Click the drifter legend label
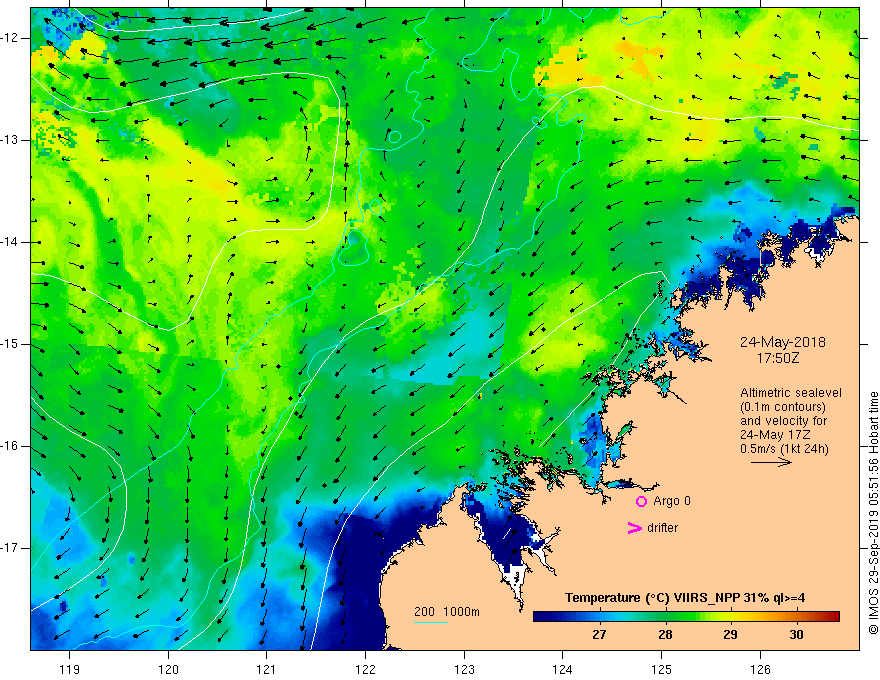The image size is (880, 680). [x=662, y=528]
